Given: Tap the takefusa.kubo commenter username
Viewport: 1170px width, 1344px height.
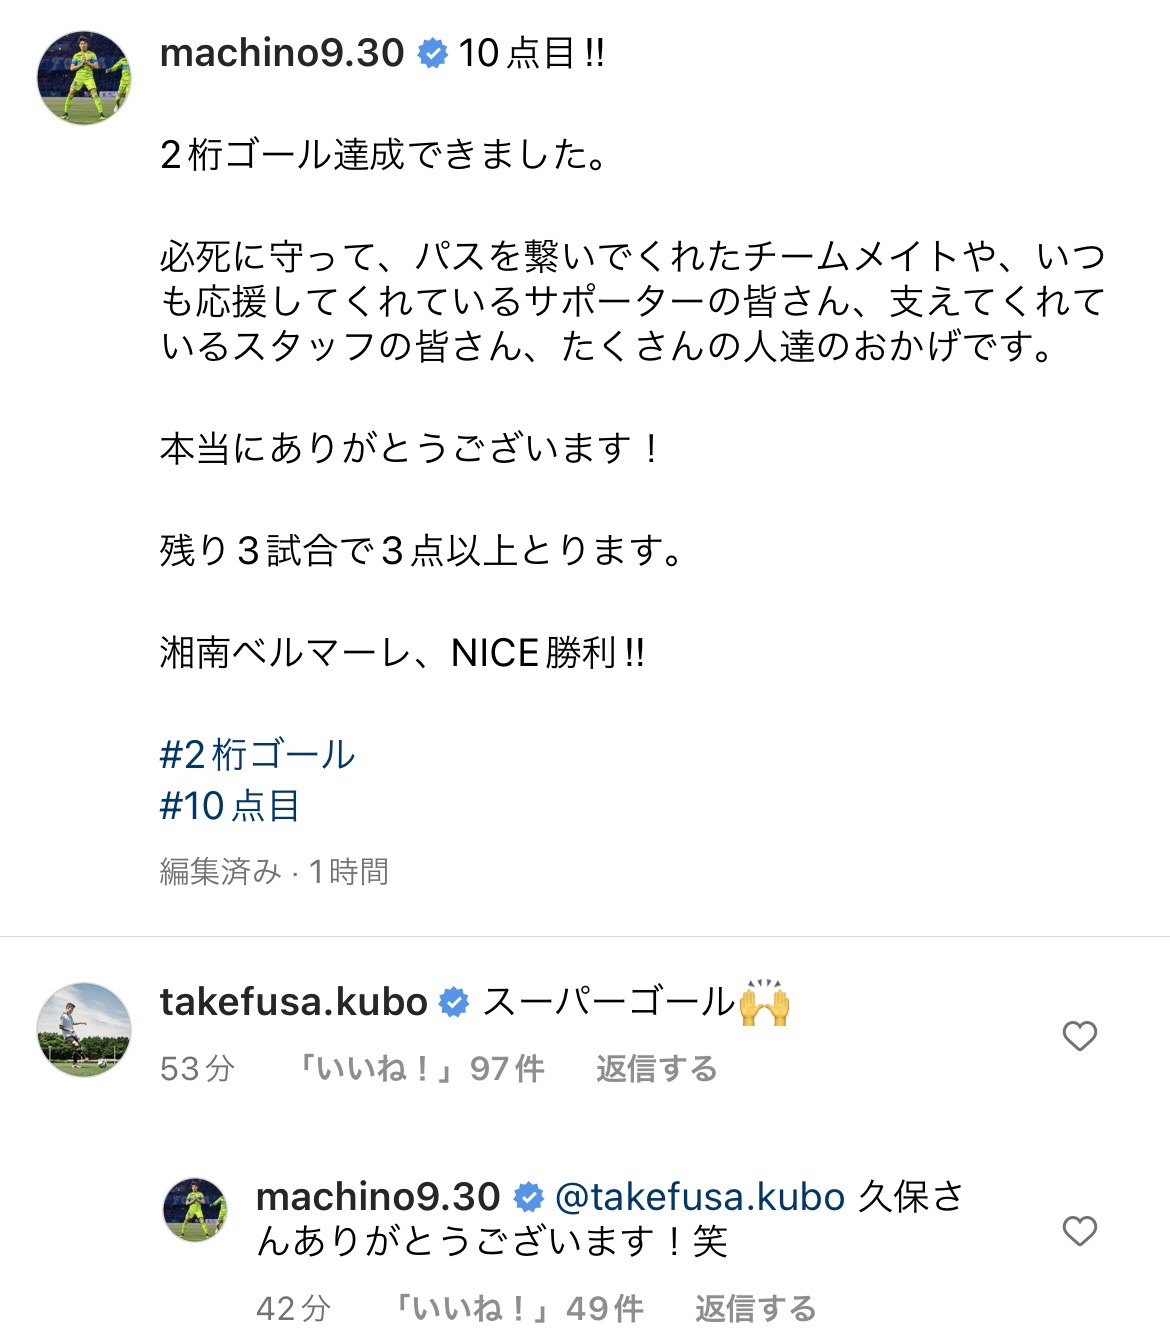Looking at the screenshot, I should coord(293,1002).
